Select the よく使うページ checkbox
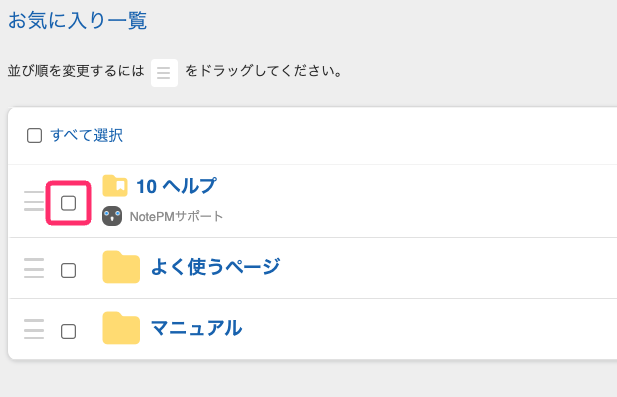The image size is (617, 397). point(68,271)
